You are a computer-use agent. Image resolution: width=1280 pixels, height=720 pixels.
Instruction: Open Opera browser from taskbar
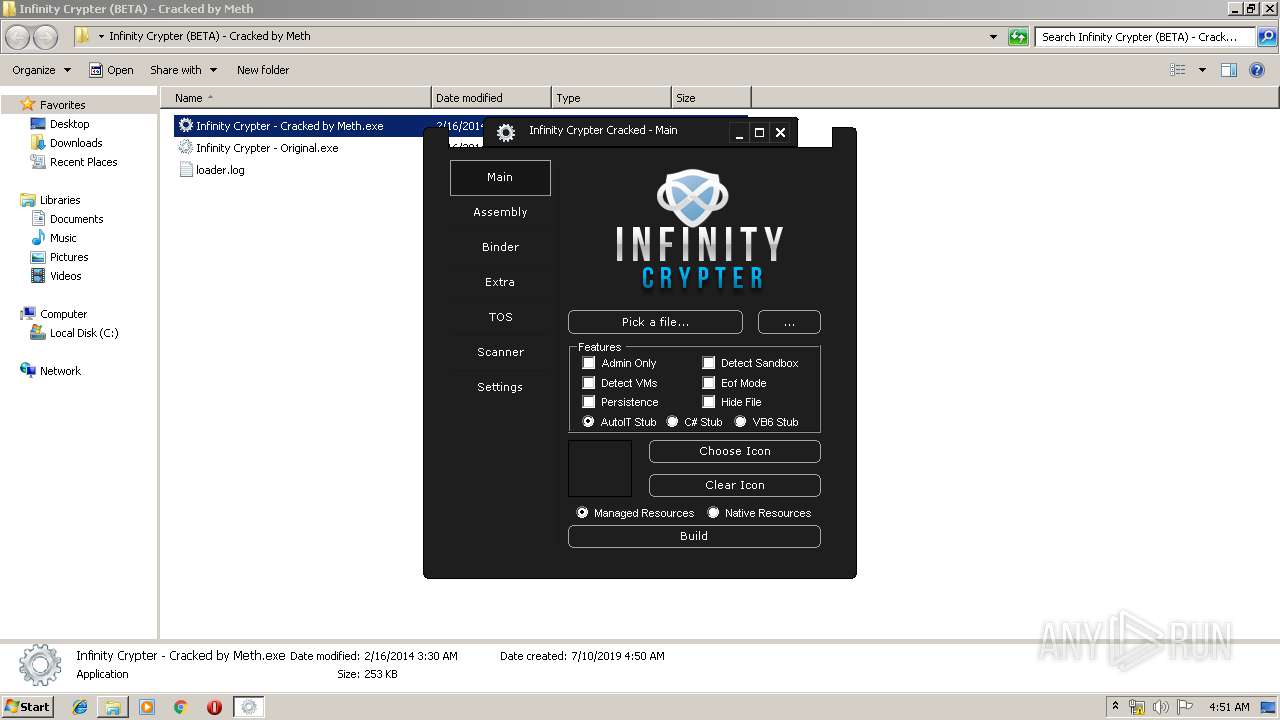(x=214, y=707)
